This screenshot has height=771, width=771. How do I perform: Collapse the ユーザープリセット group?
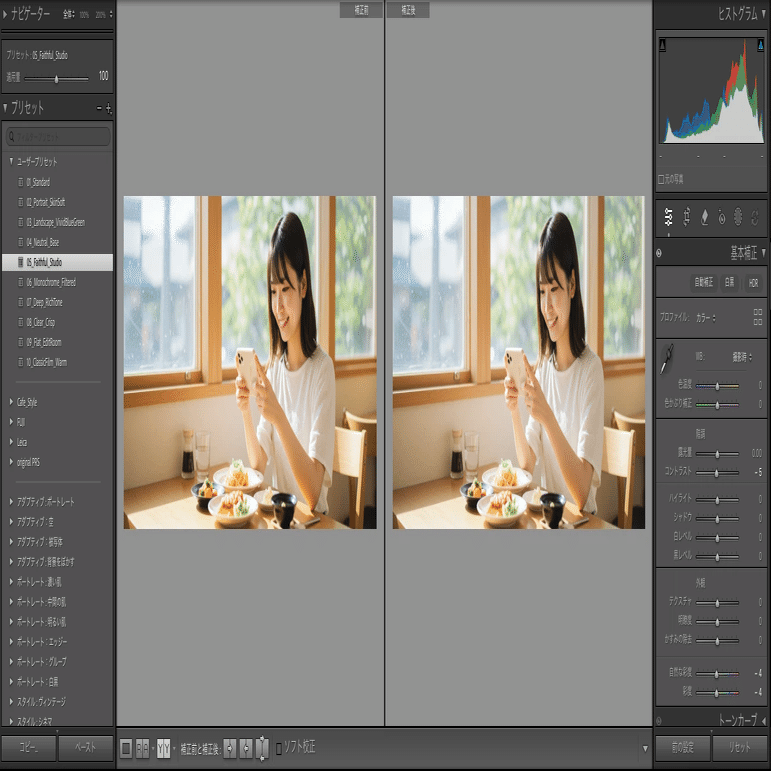click(11, 161)
